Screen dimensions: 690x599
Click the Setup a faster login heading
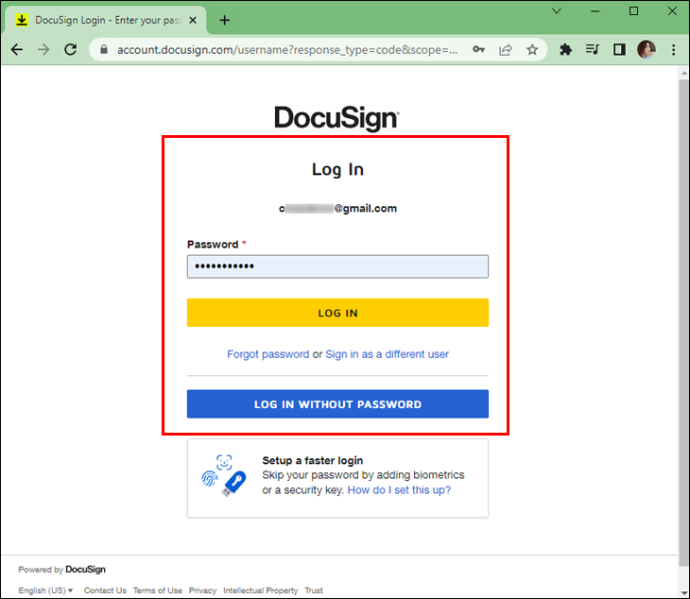pos(312,460)
